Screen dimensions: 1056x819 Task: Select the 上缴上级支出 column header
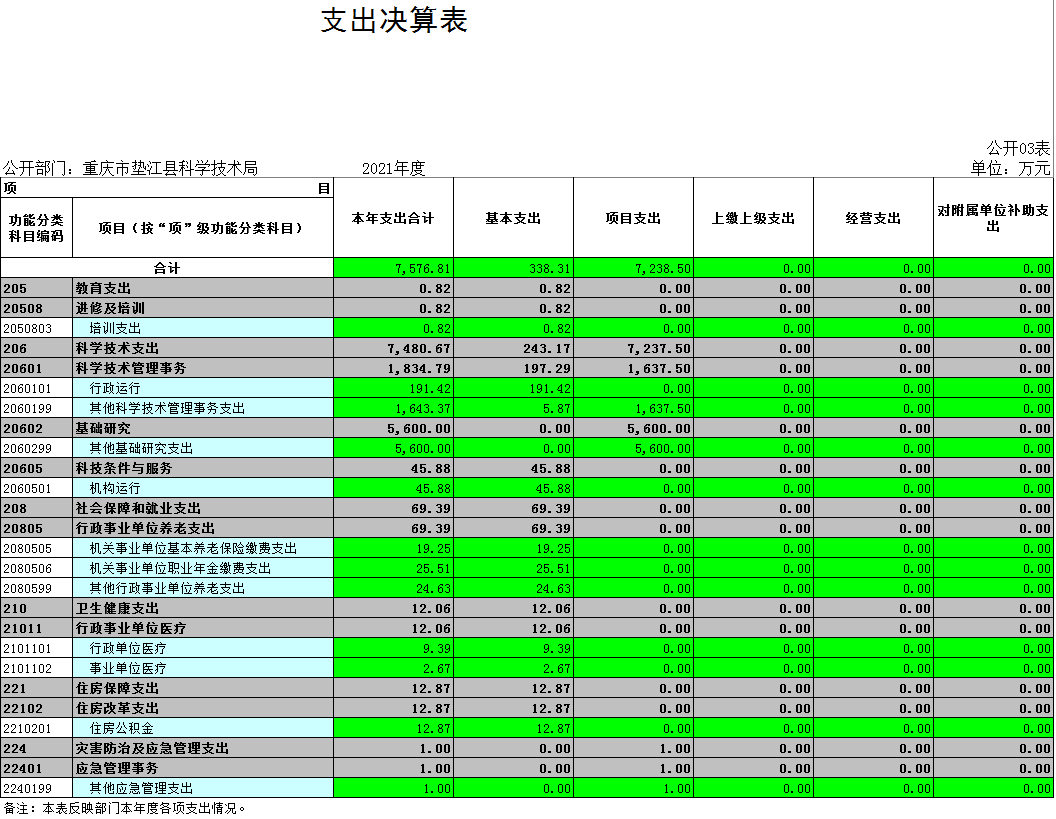[753, 218]
